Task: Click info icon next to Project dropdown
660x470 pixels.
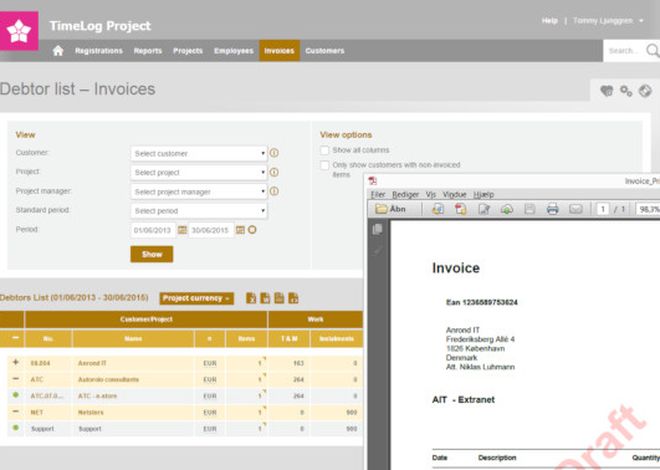Action: [x=274, y=172]
